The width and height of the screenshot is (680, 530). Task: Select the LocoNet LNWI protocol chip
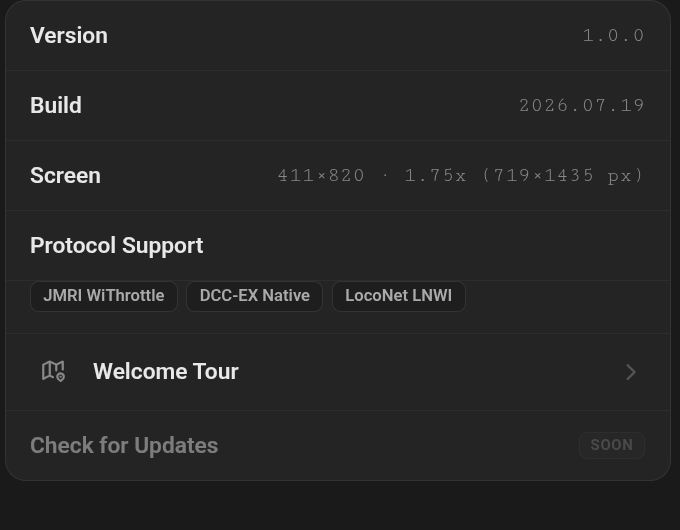tap(399, 296)
